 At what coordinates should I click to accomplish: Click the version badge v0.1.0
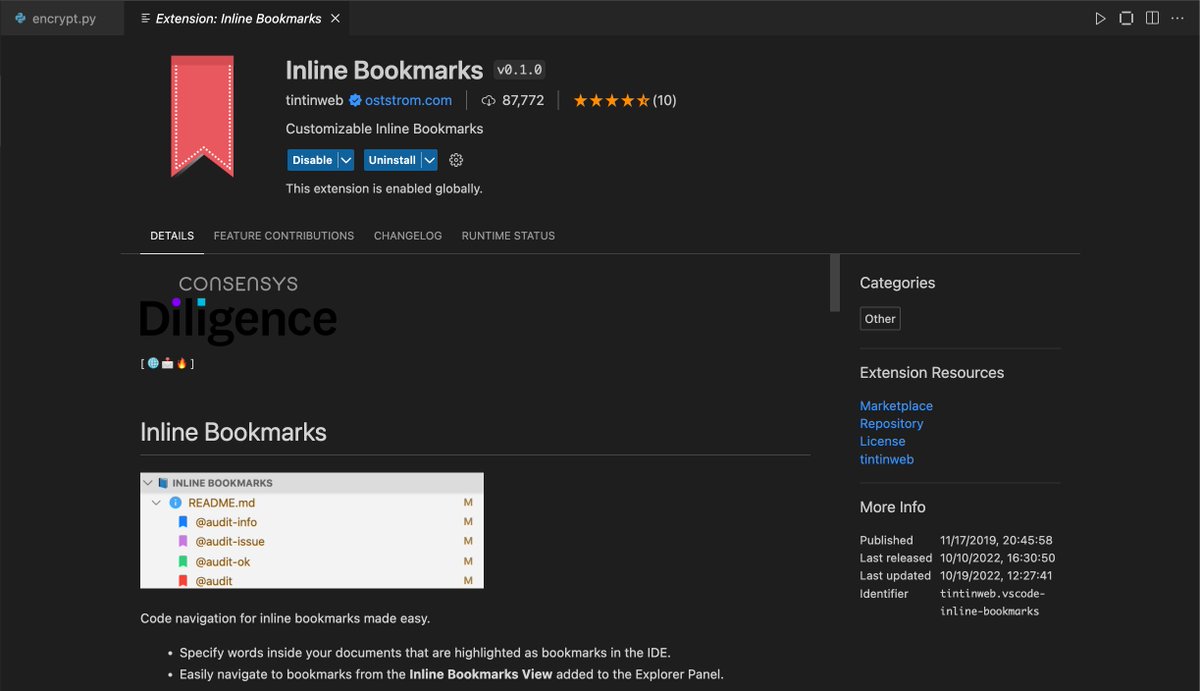pyautogui.click(x=519, y=70)
